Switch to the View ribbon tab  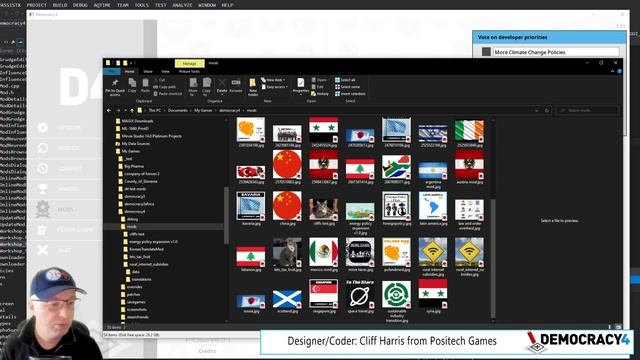point(165,71)
